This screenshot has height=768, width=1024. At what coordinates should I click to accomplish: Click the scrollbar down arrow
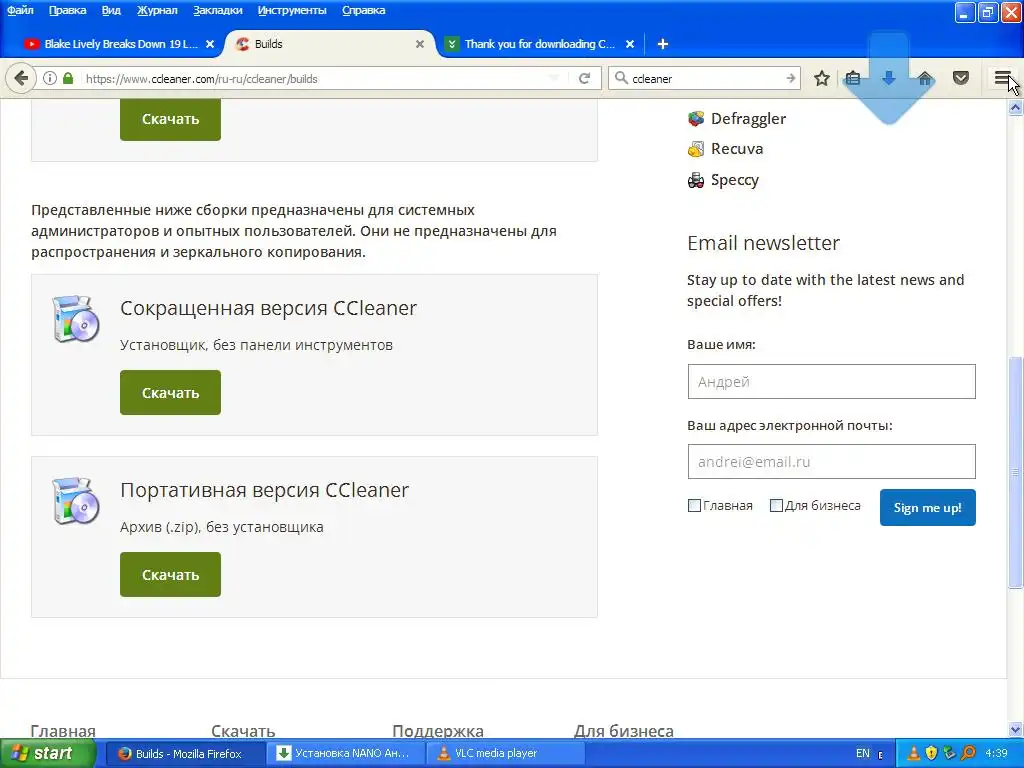tap(1016, 729)
